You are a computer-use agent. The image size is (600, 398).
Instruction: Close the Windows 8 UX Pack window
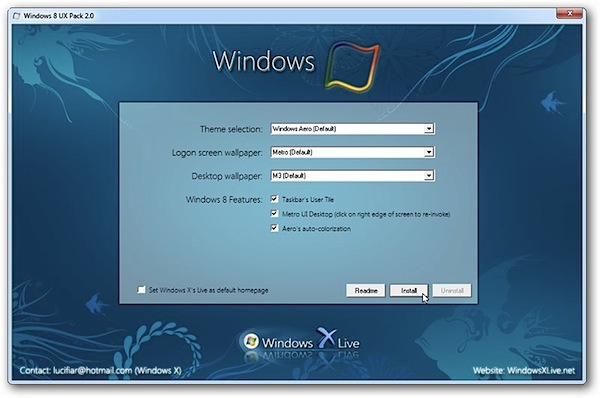[569, 14]
